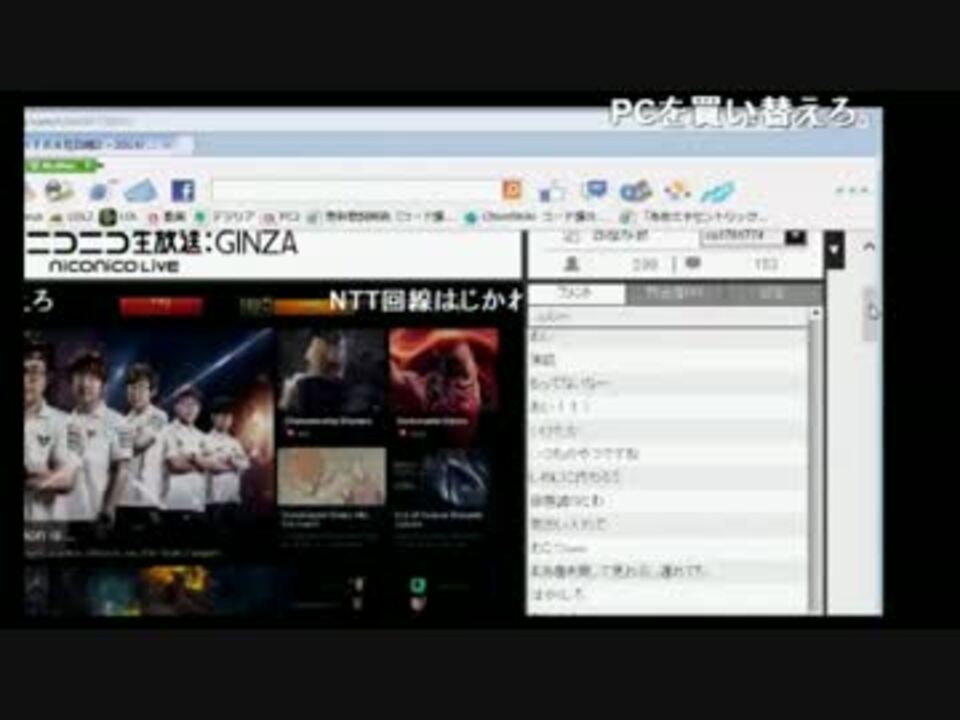Click the PCI bookmark in the bookmarks bar
This screenshot has width=960, height=720.
click(281, 216)
